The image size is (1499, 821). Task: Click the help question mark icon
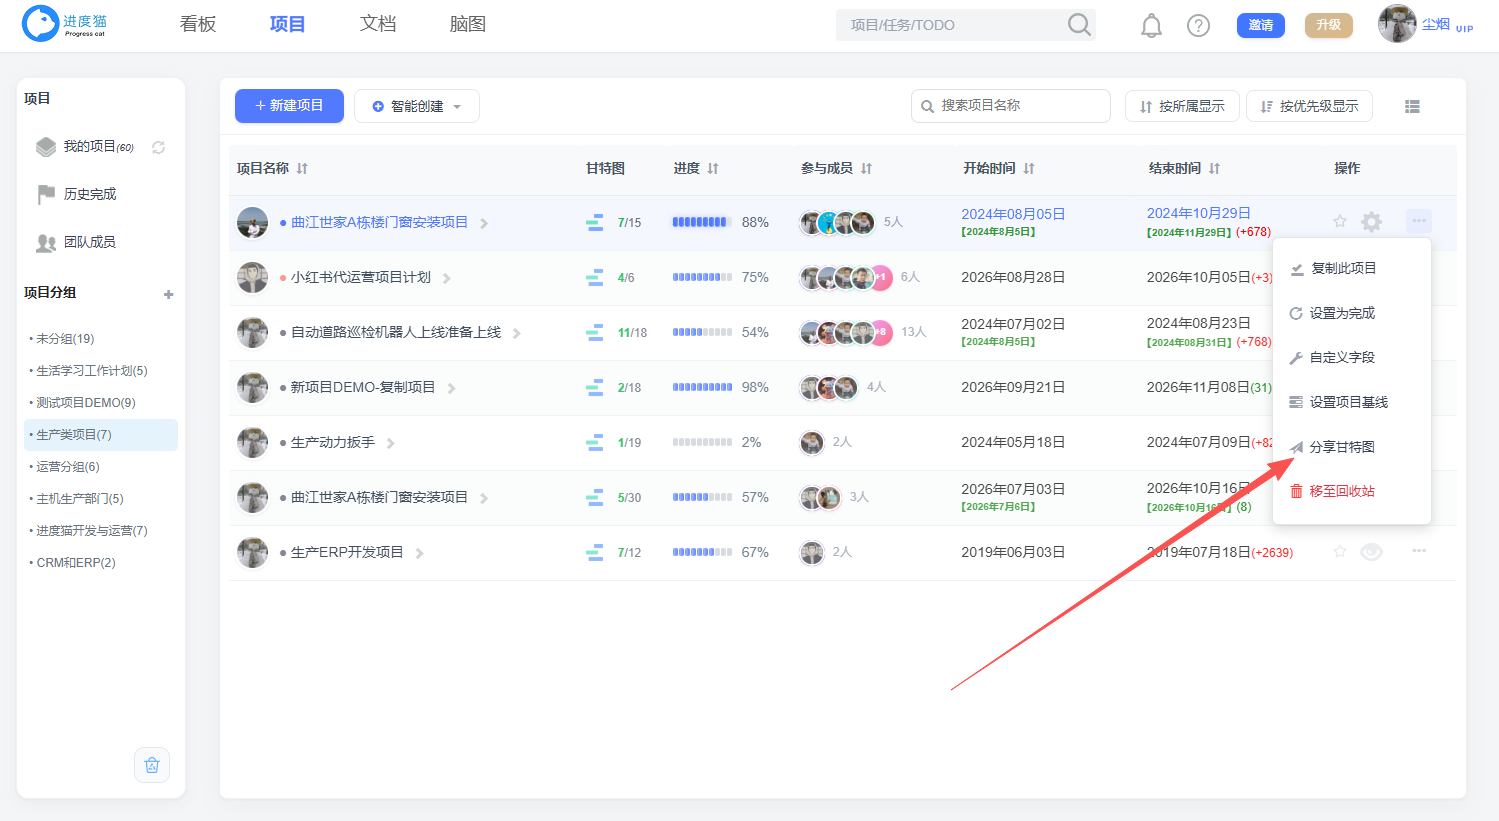(x=1198, y=25)
